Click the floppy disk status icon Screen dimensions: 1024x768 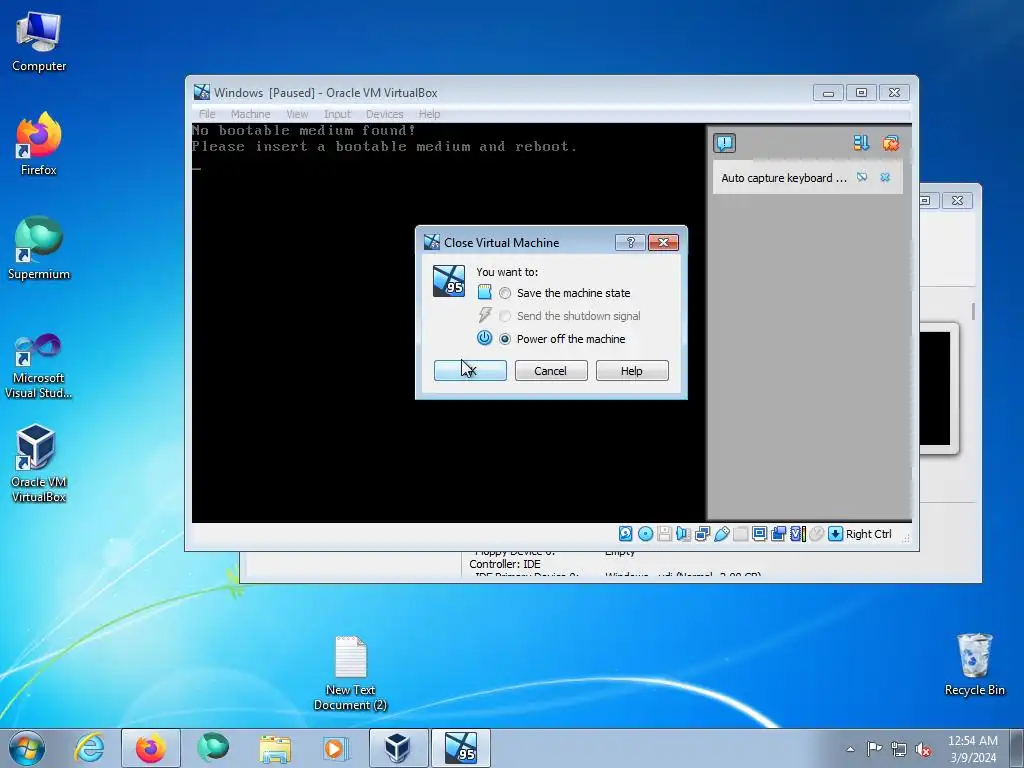click(664, 534)
